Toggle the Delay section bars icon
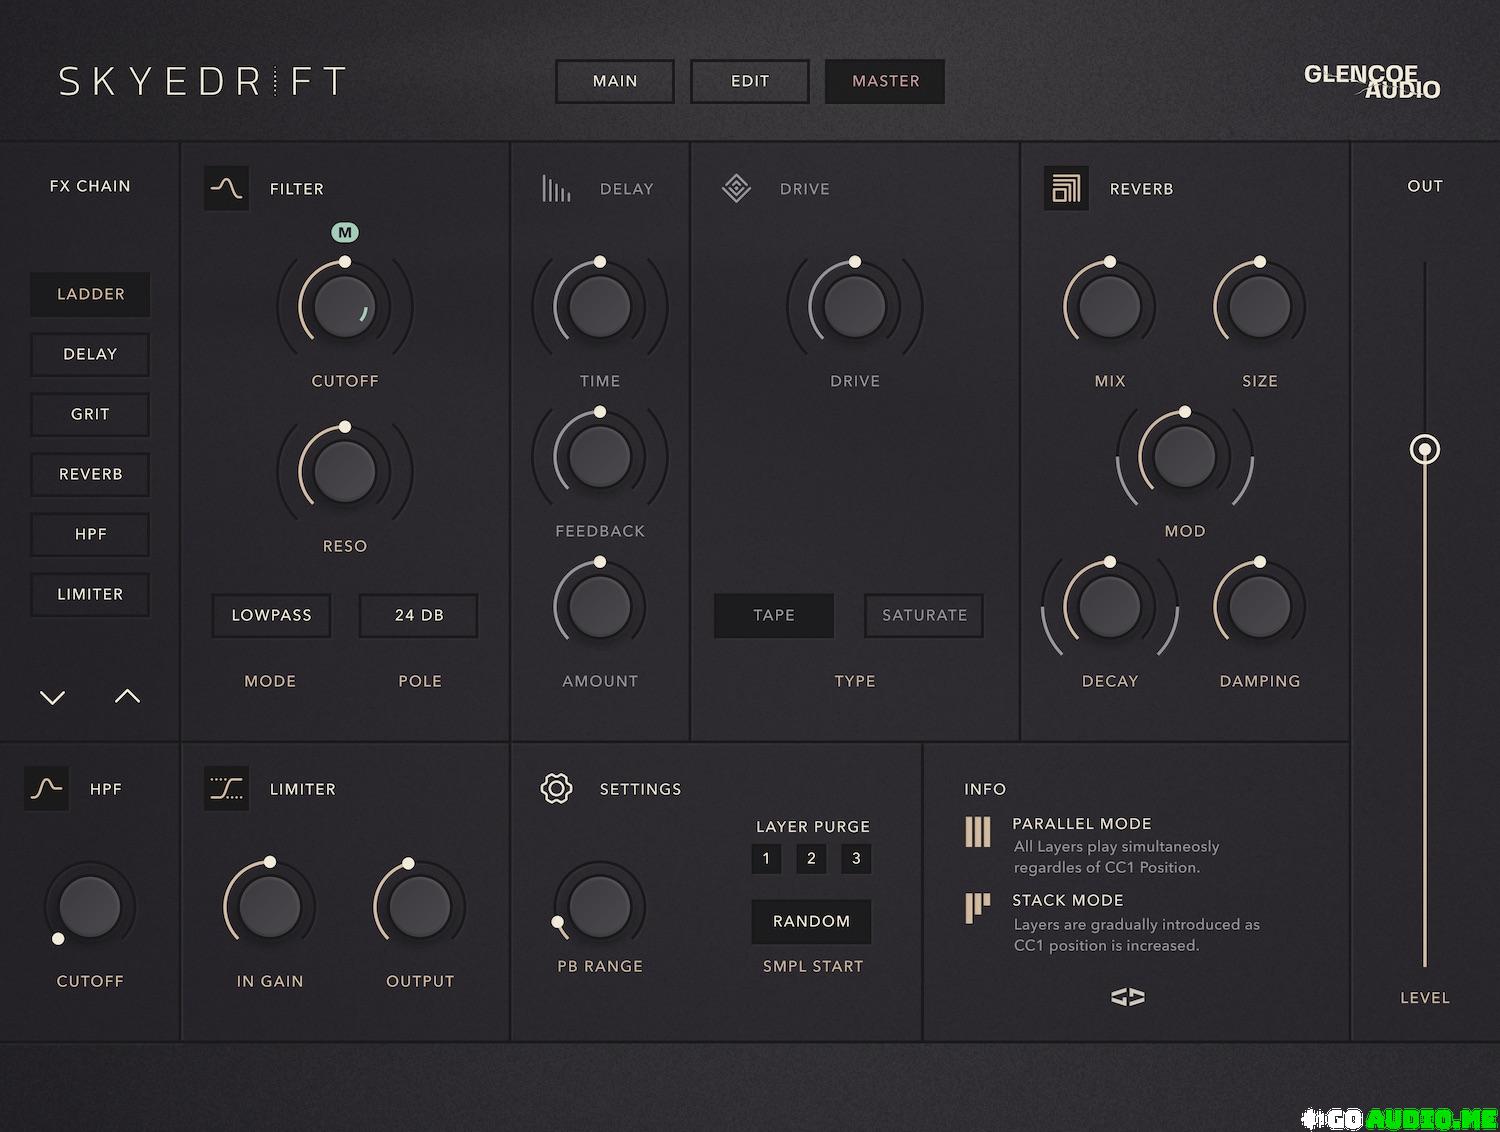Image resolution: width=1500 pixels, height=1132 pixels. click(556, 188)
